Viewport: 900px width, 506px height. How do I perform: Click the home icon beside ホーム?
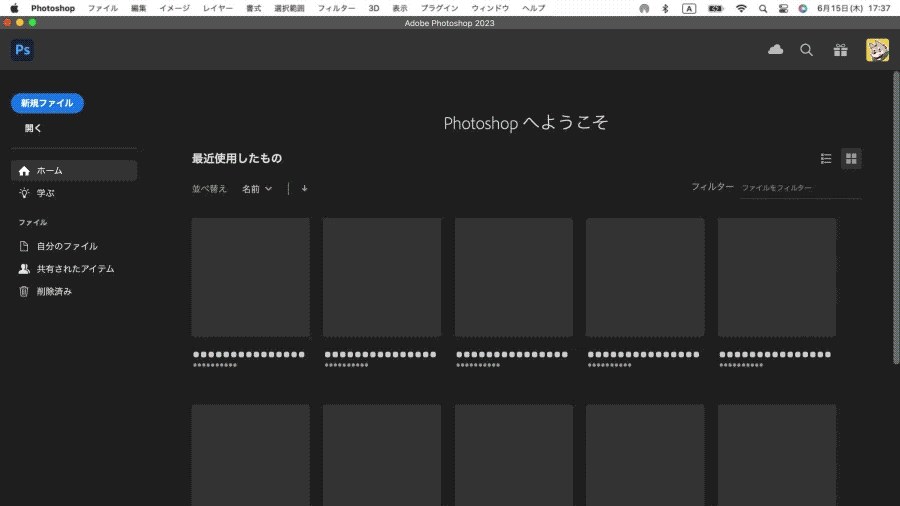(x=24, y=171)
